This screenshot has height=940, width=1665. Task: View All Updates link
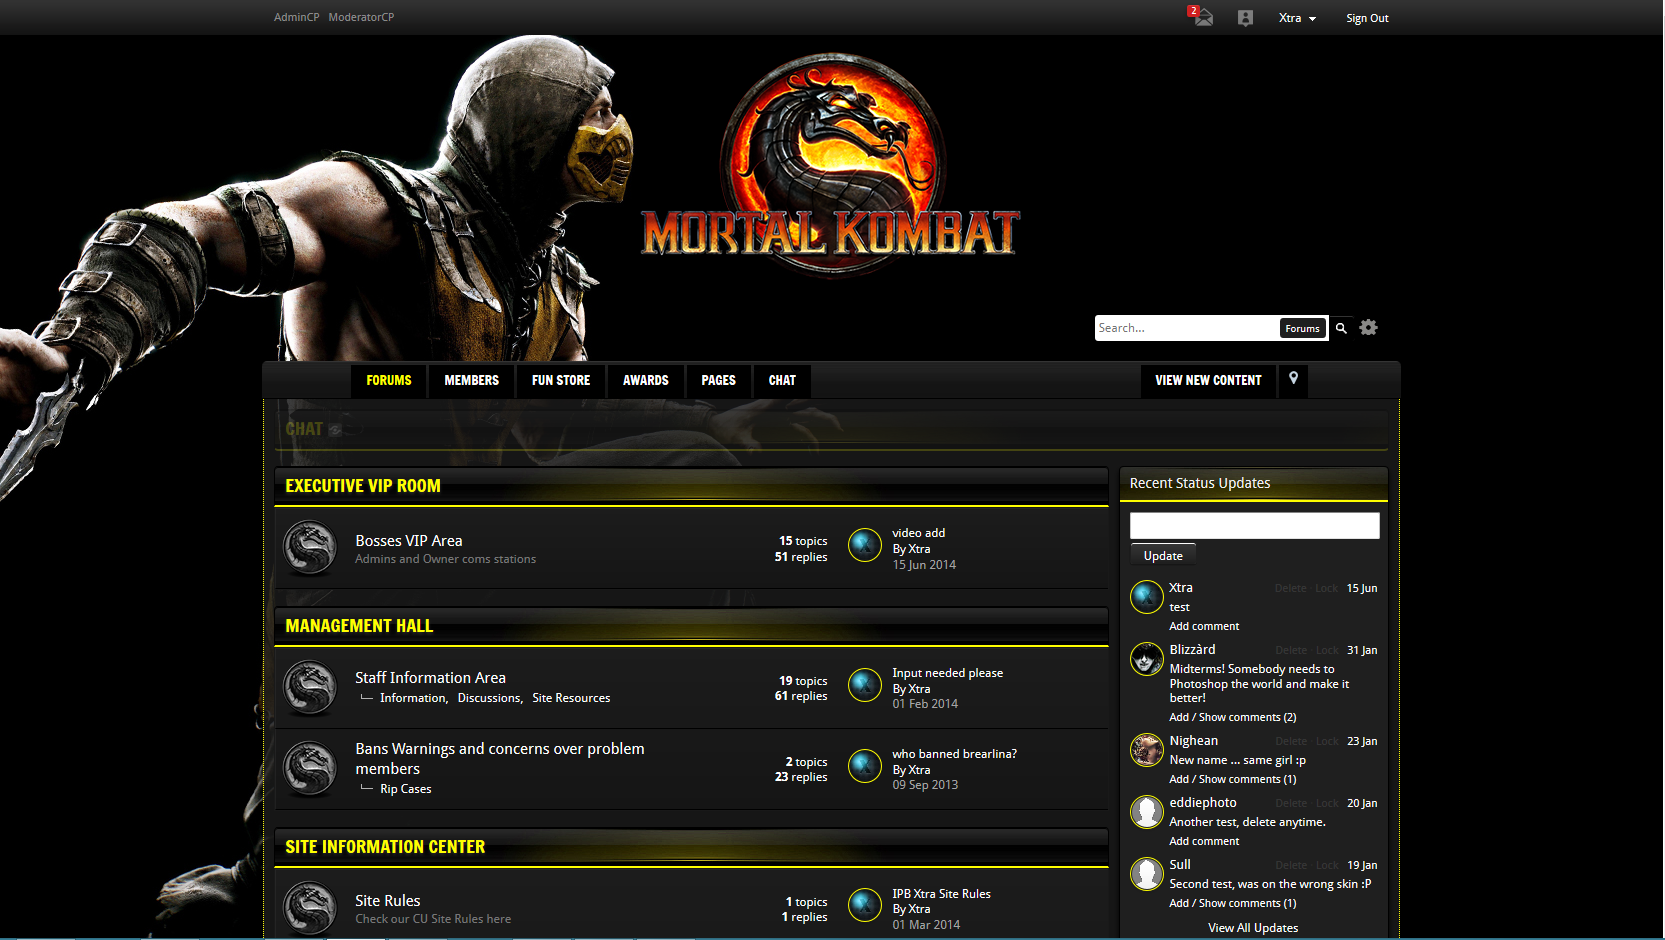point(1253,928)
